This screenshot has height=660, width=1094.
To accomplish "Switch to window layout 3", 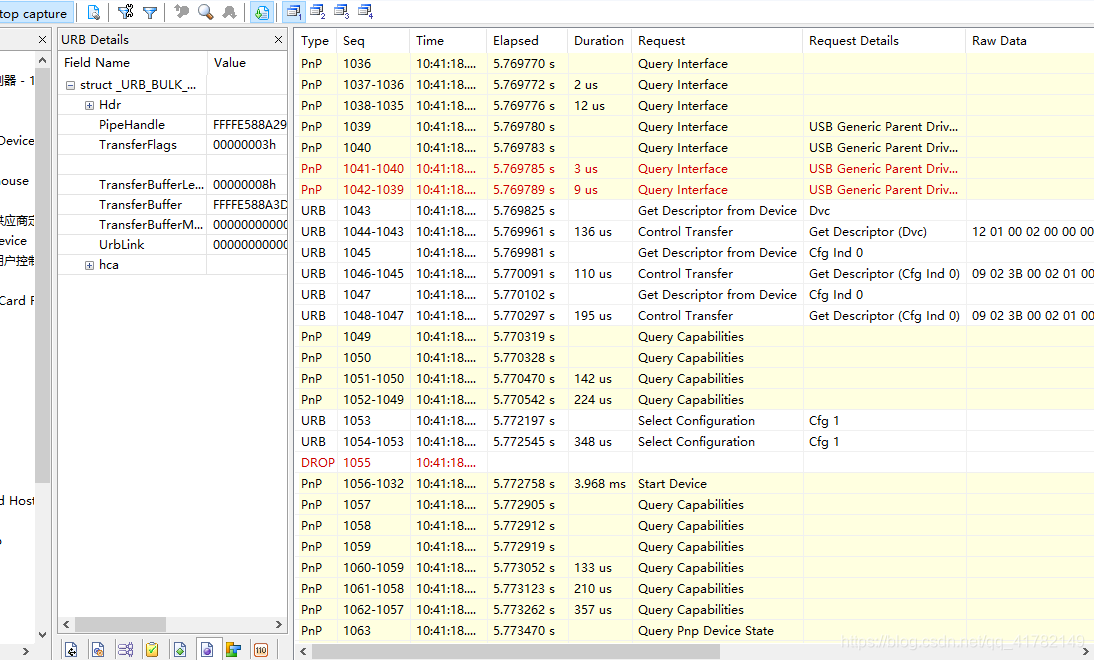I will click(341, 12).
